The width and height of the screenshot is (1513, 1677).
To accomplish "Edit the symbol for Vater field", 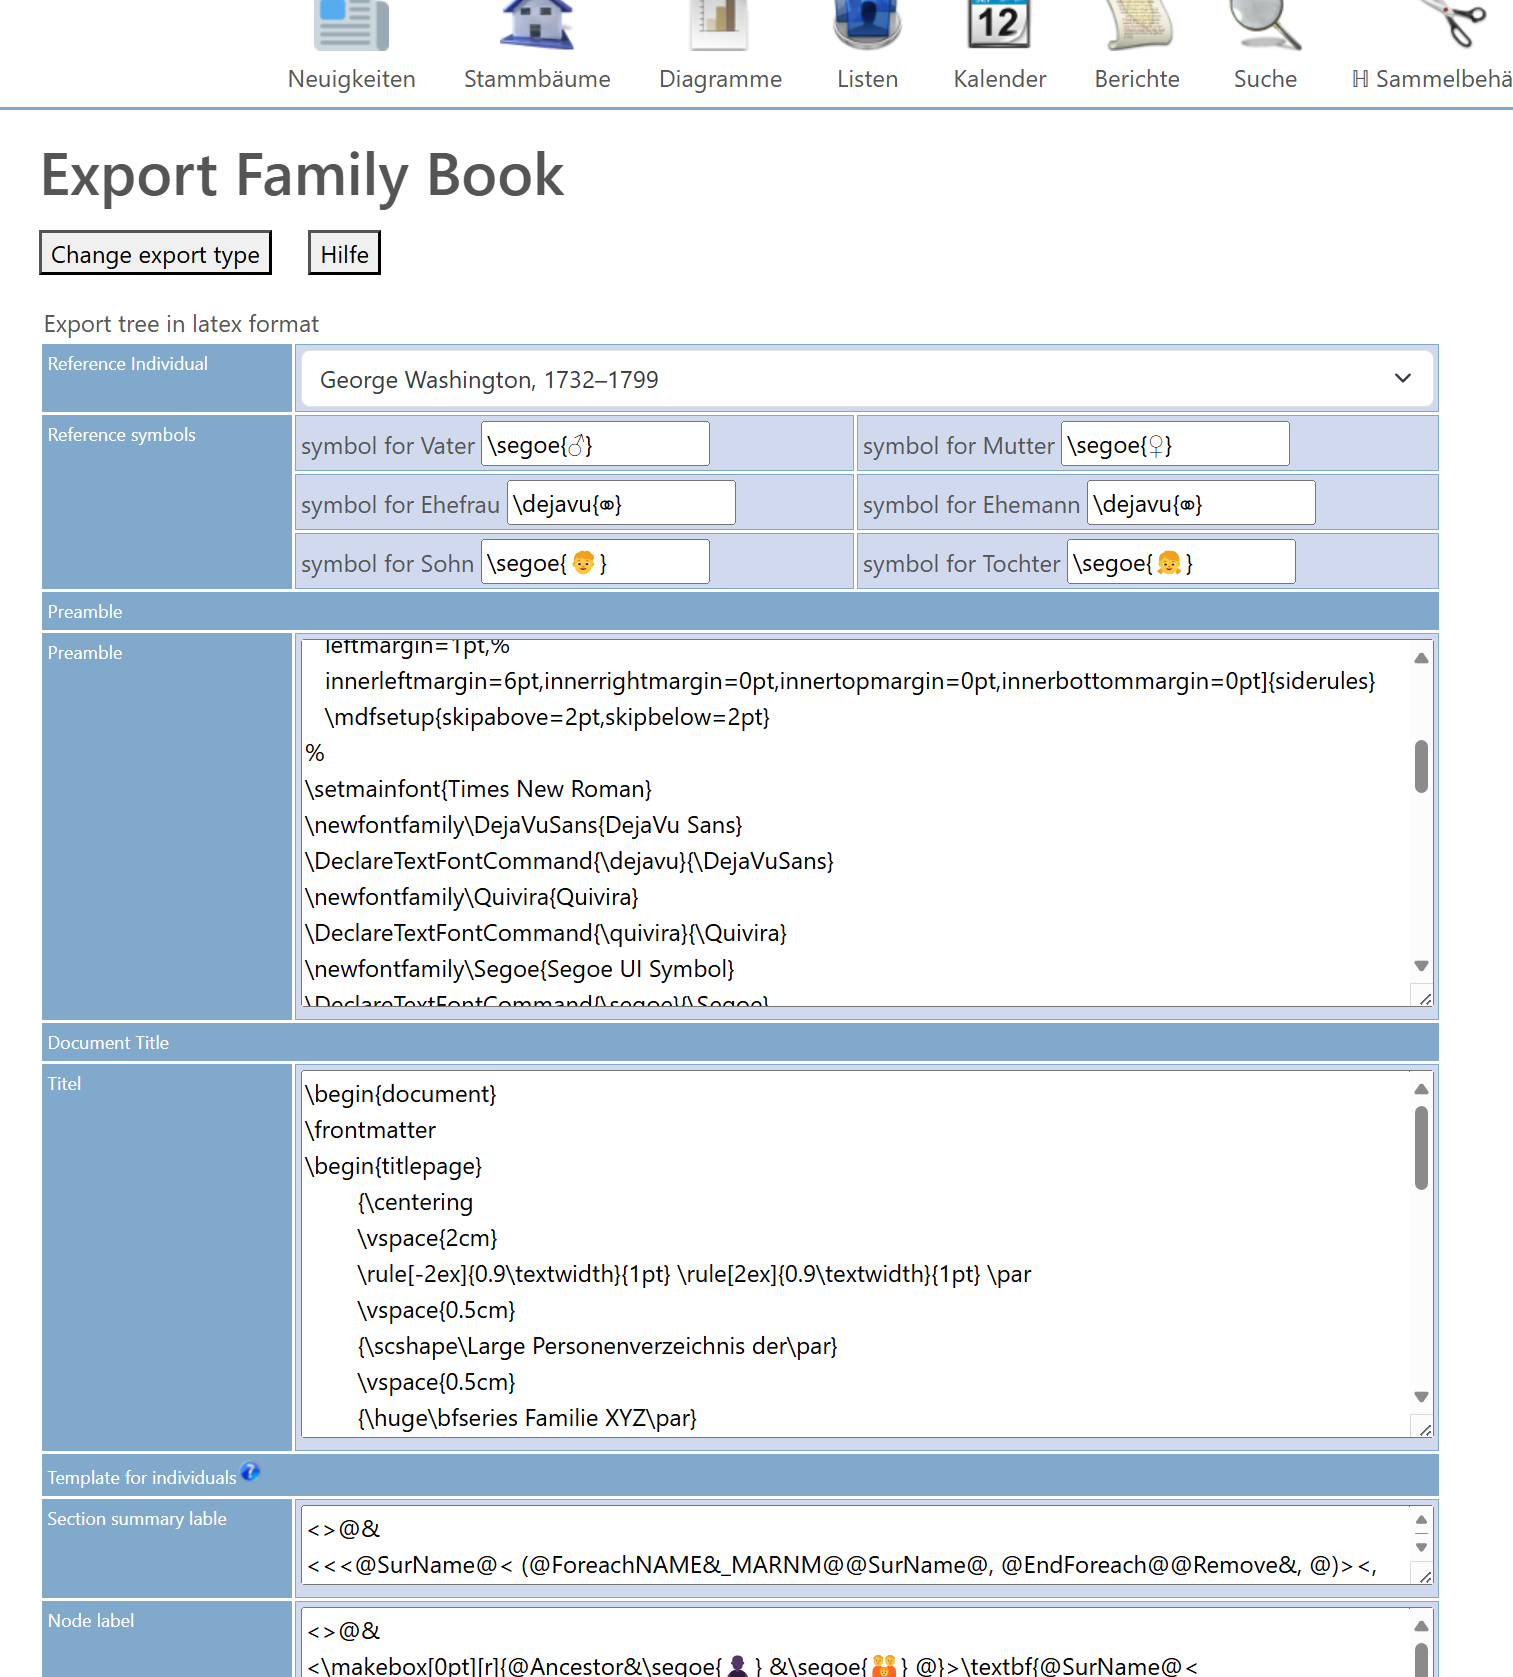I will (x=595, y=444).
